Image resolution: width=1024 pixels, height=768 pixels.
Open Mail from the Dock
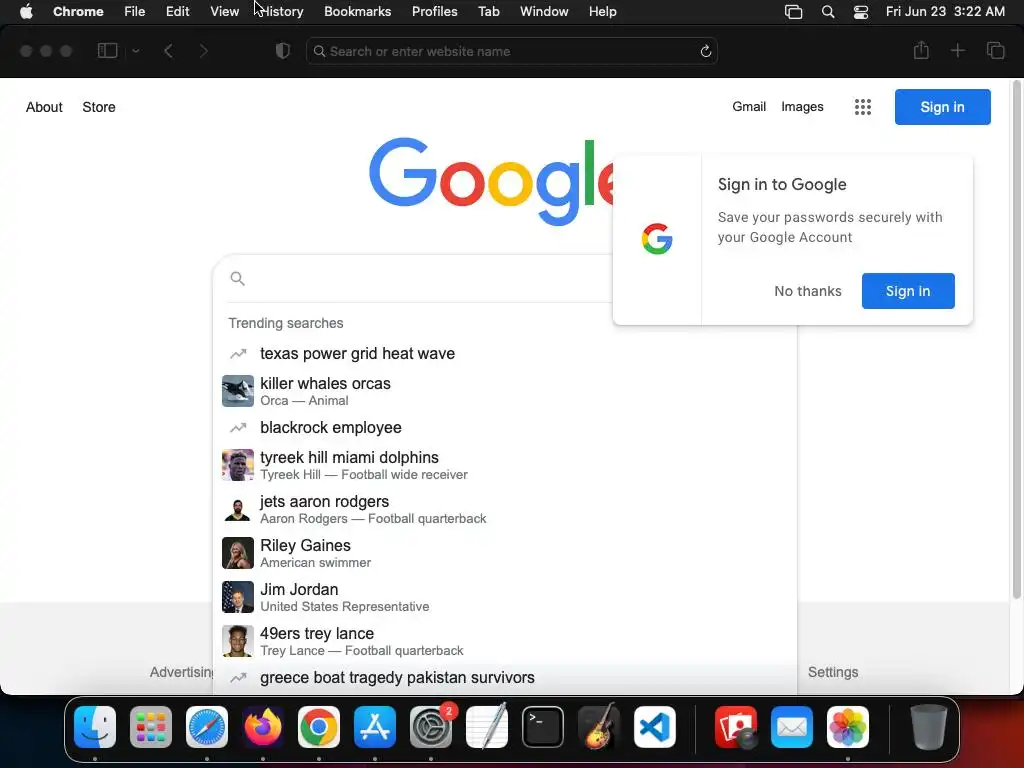click(792, 727)
